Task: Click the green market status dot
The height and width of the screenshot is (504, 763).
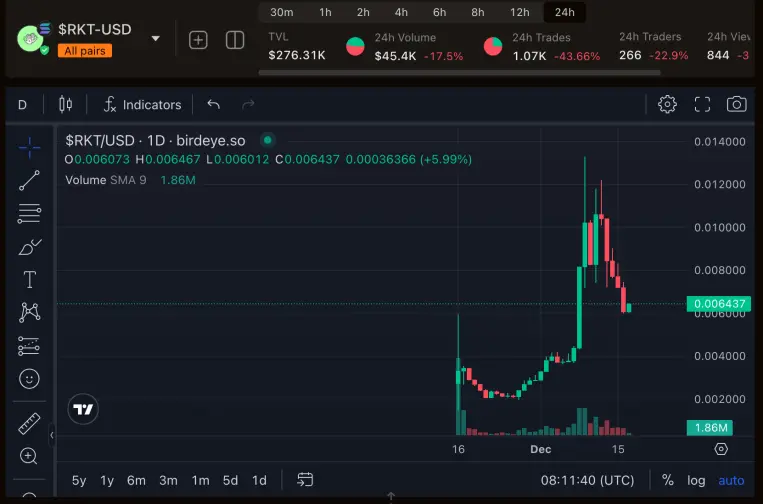Action: click(x=267, y=141)
